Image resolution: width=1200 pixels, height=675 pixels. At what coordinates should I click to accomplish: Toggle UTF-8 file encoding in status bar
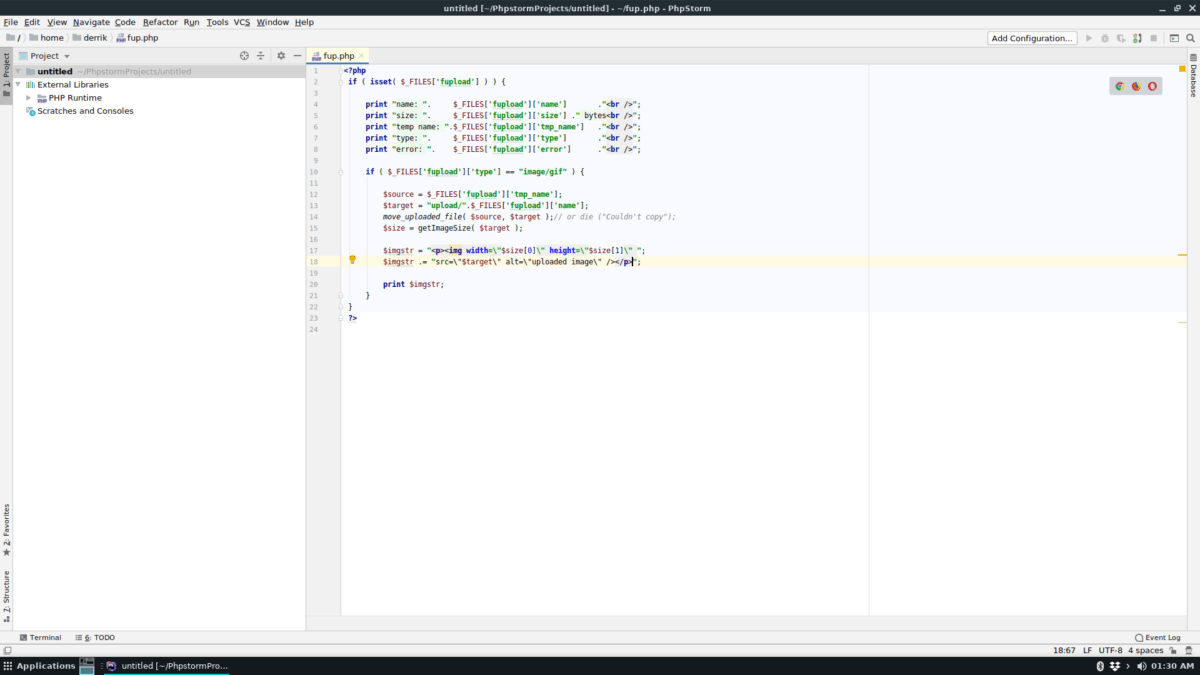tap(1111, 650)
